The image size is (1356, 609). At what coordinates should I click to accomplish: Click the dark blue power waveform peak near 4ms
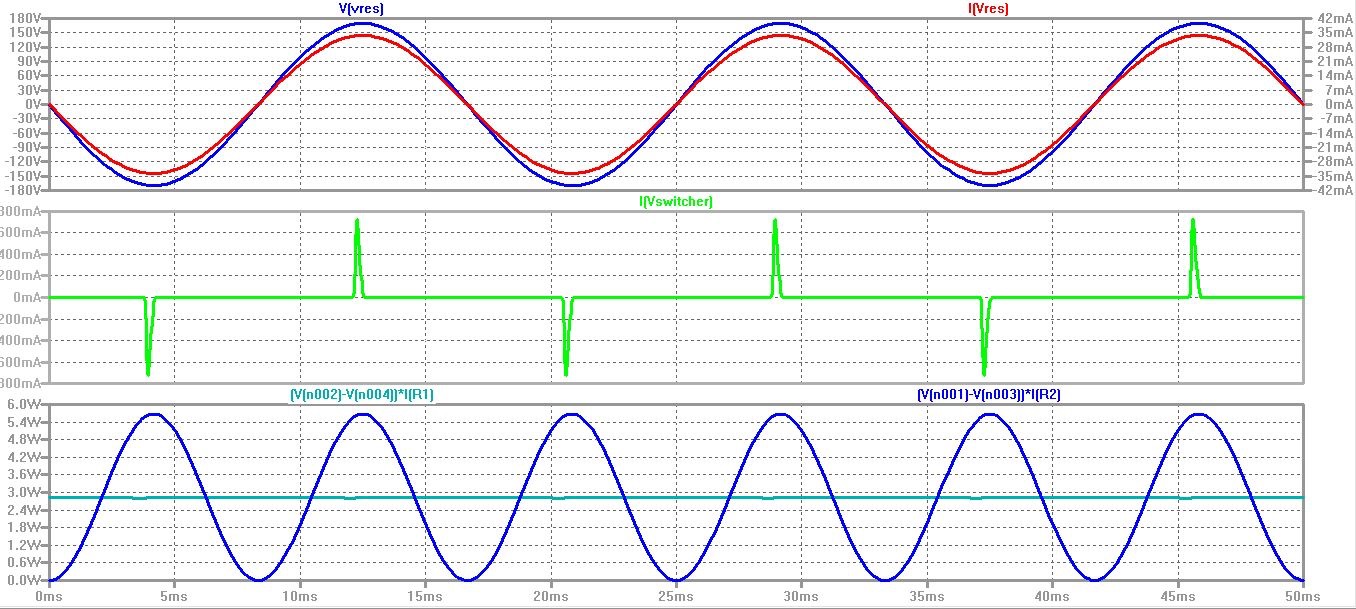coord(153,416)
